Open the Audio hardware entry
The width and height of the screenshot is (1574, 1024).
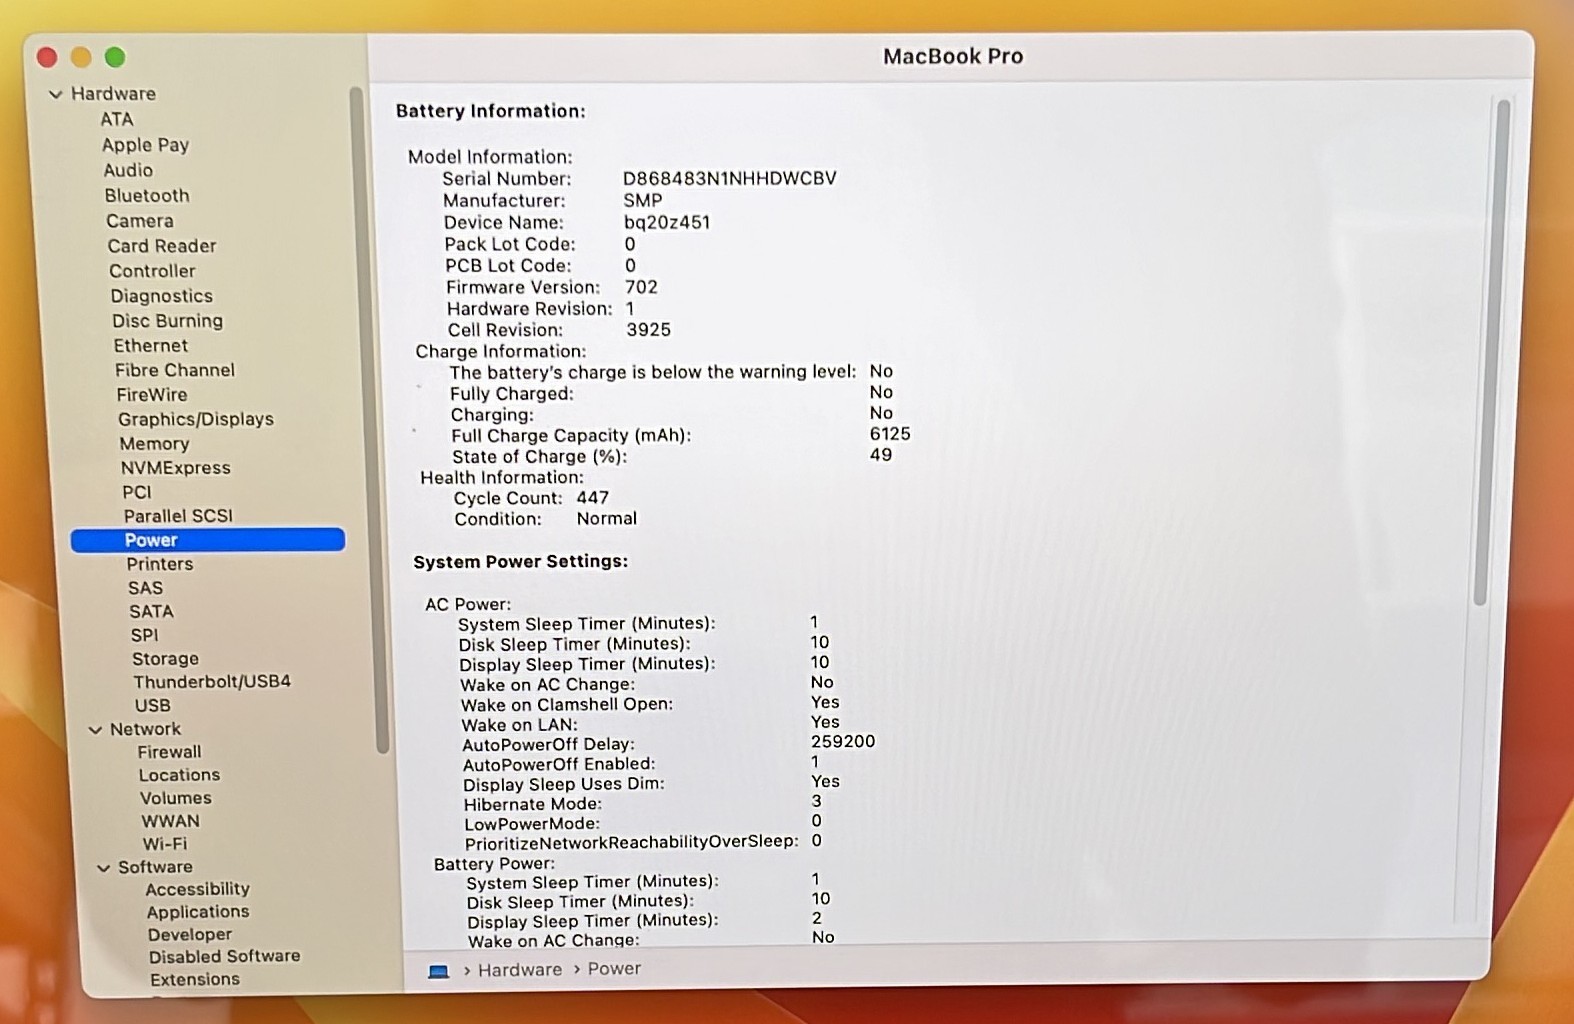[x=128, y=170]
